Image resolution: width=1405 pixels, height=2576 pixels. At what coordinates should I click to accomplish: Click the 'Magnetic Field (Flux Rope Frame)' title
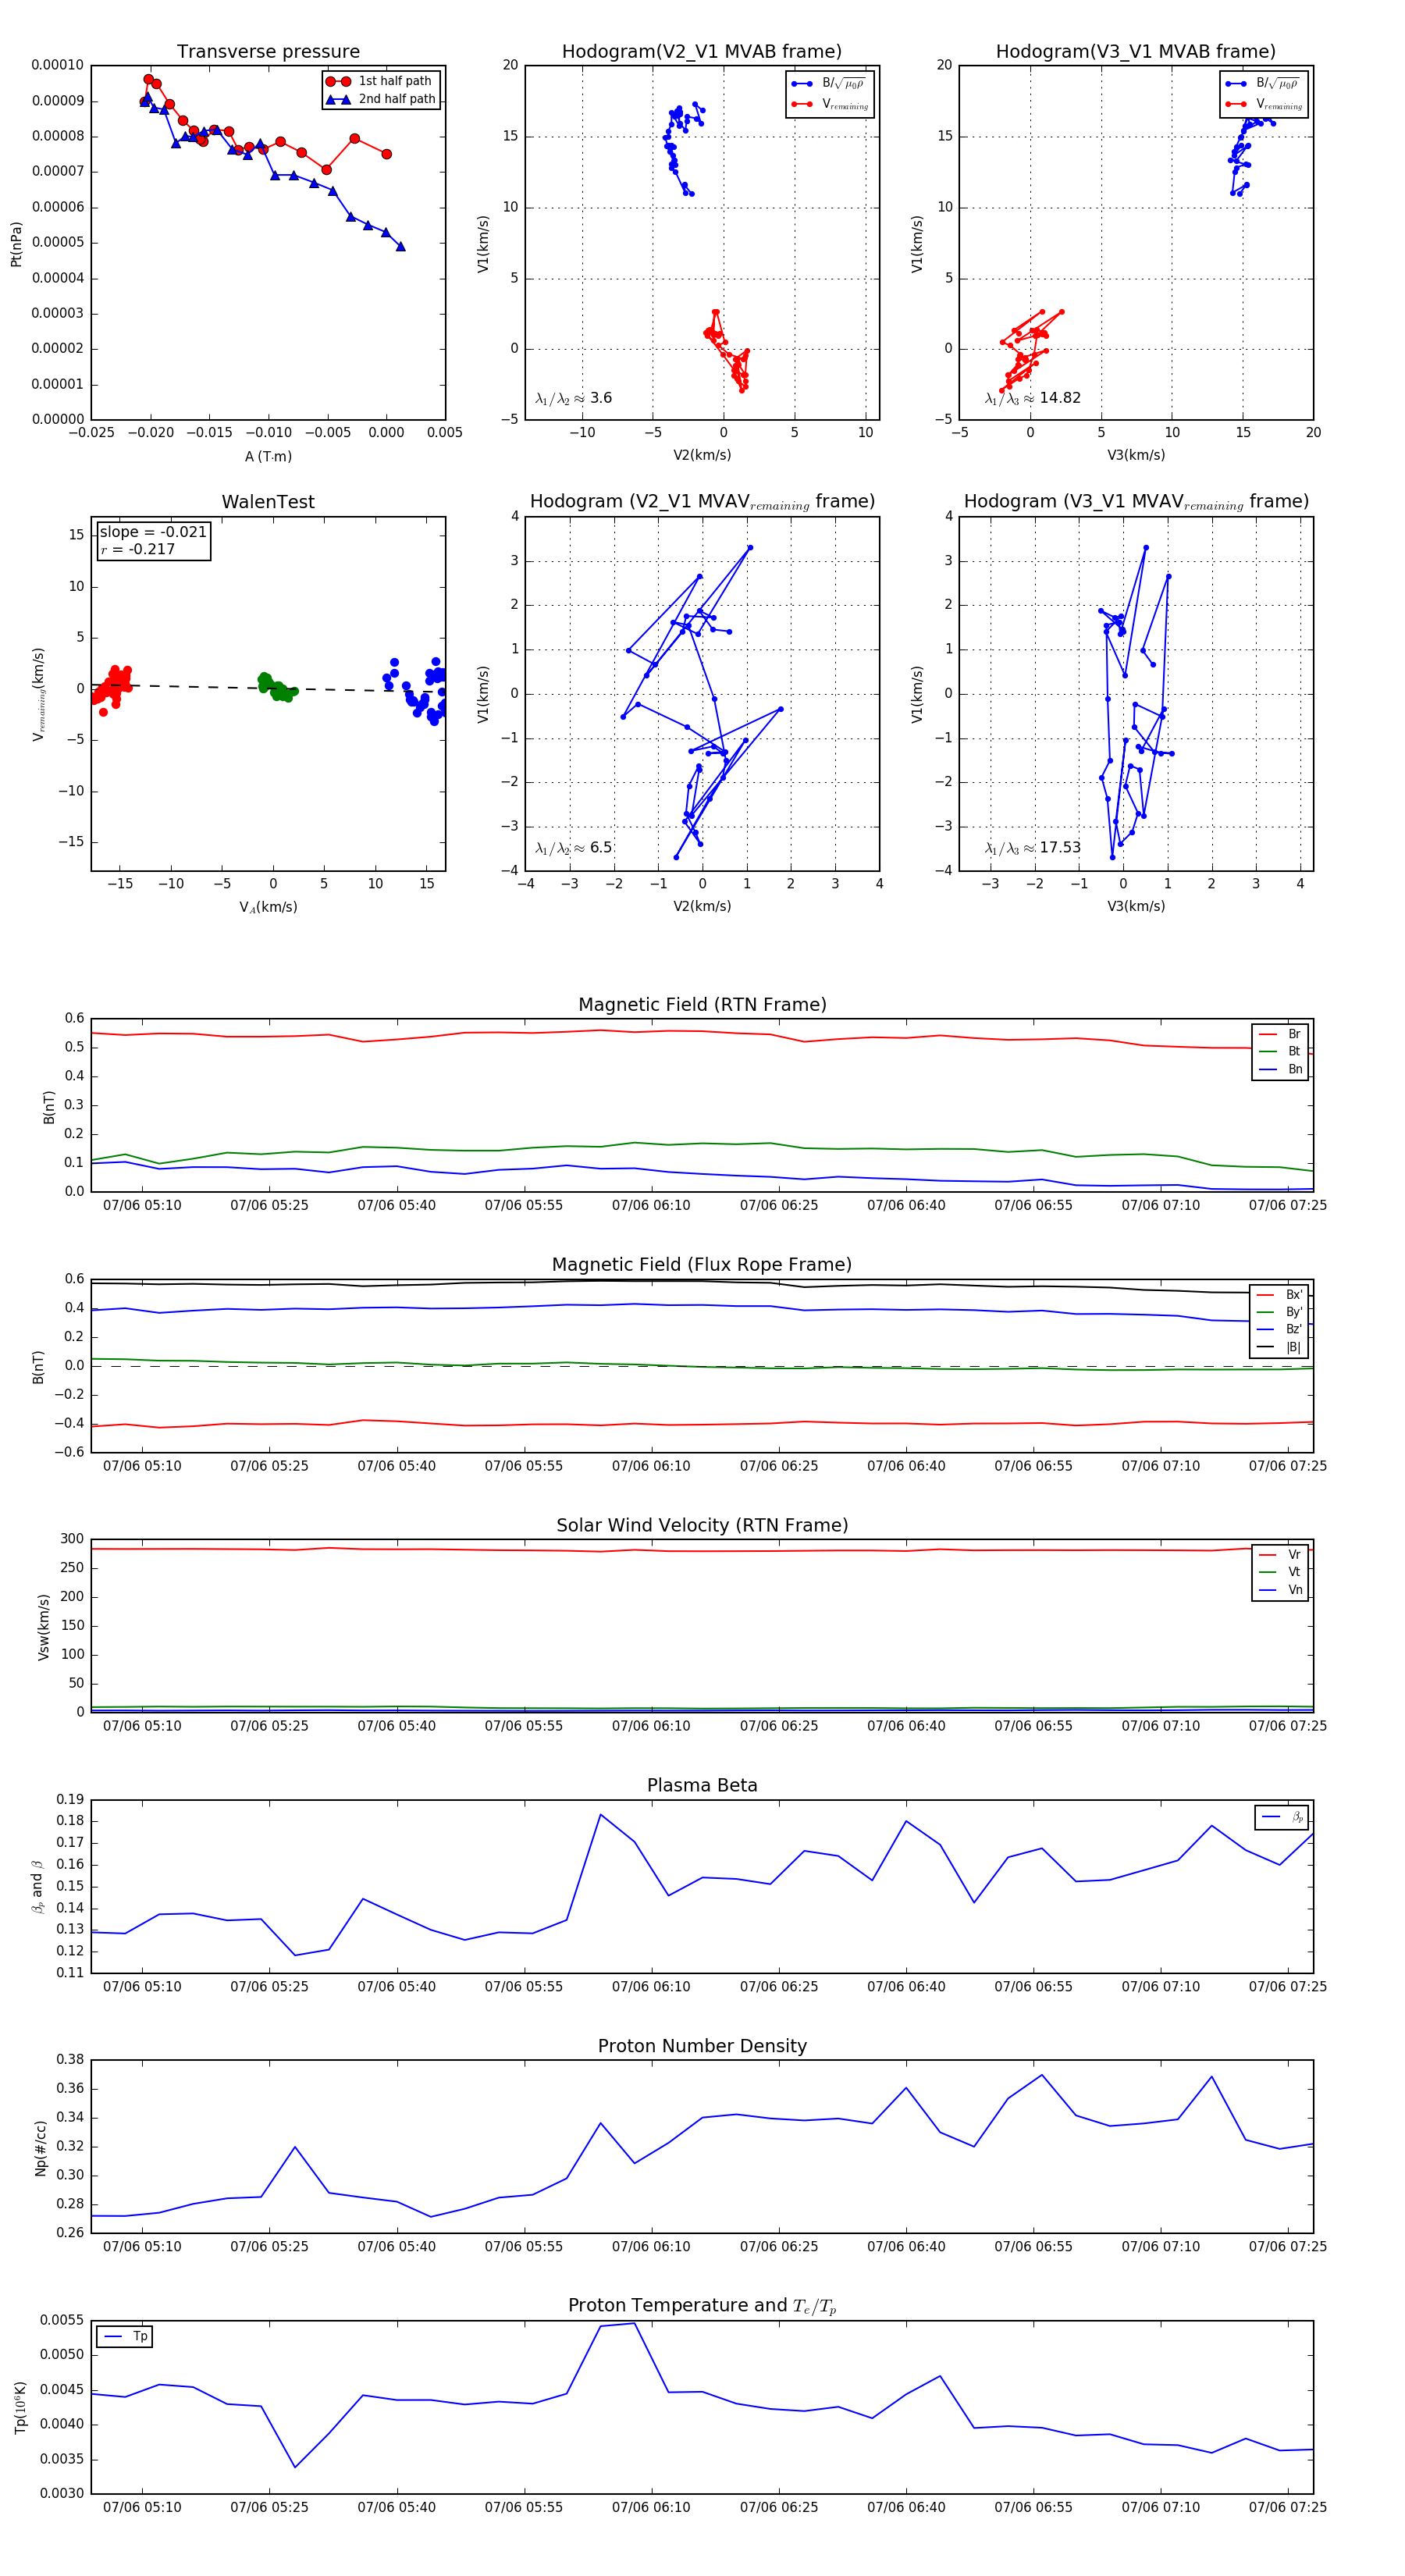[x=702, y=1265]
